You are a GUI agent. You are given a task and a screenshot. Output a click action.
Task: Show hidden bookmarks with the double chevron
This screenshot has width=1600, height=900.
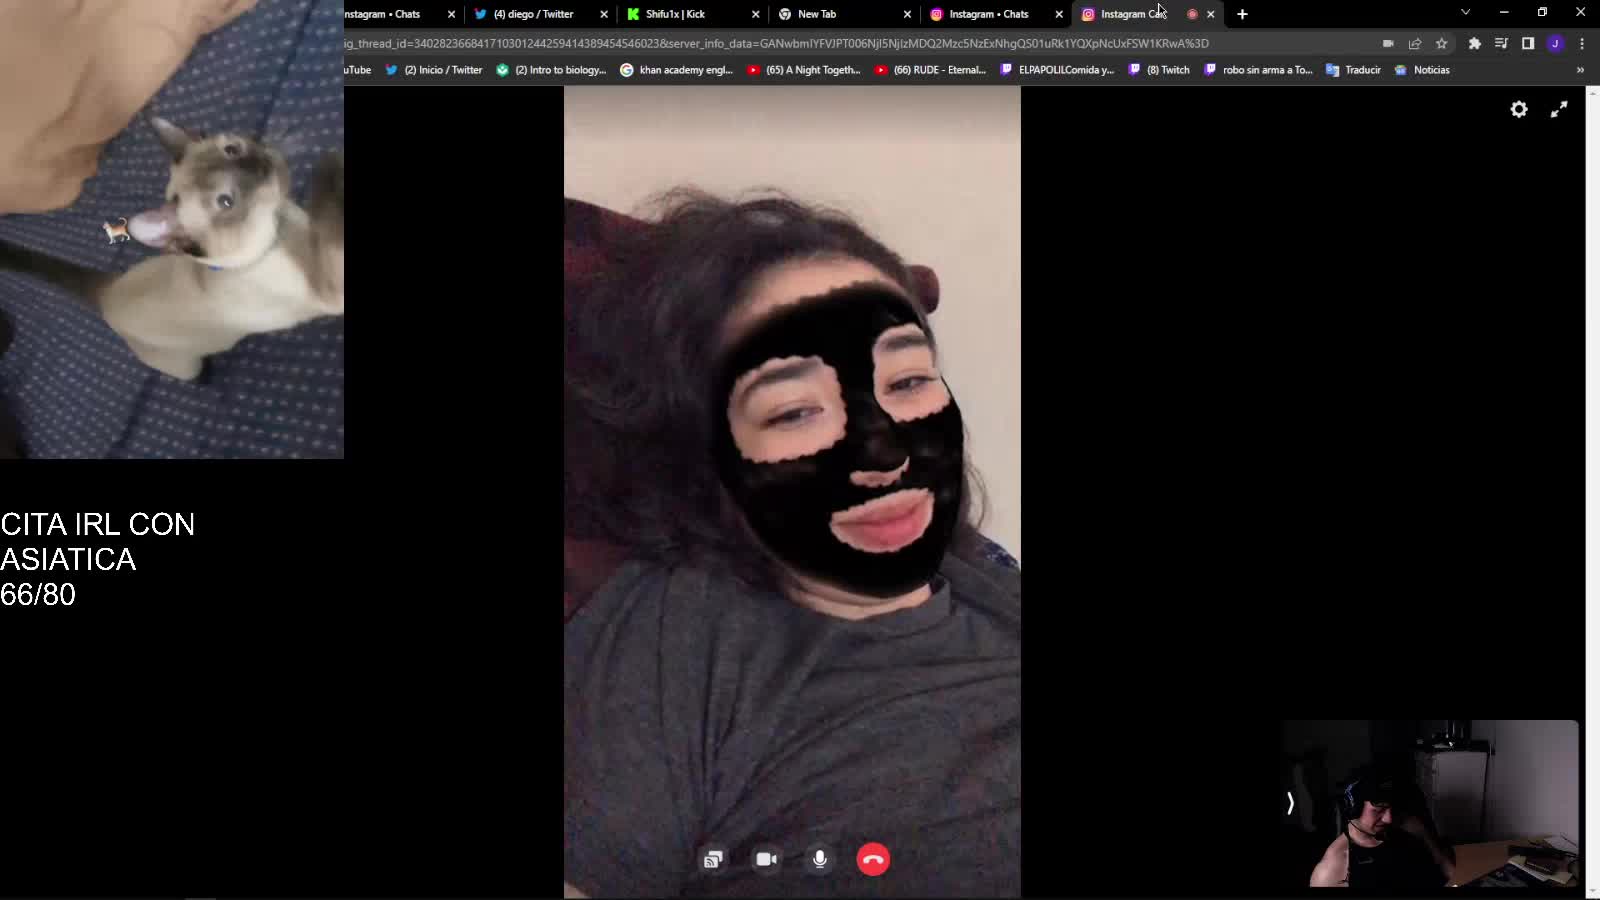[x=1580, y=70]
